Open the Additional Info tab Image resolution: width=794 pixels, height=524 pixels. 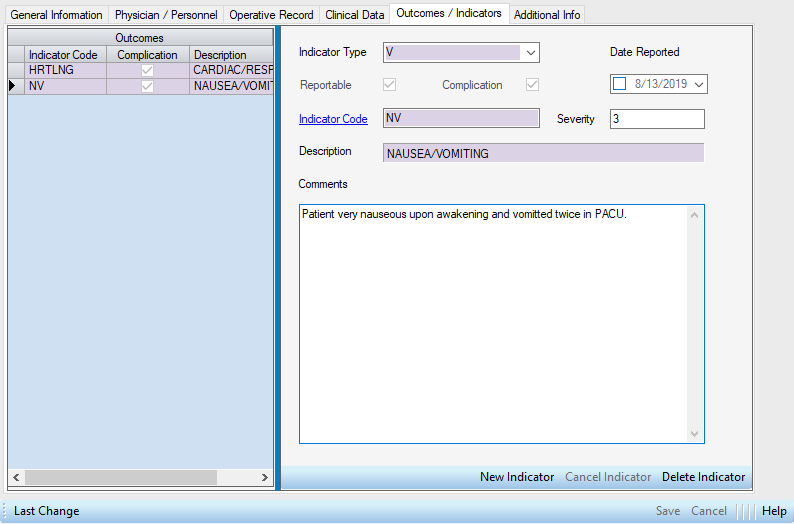click(547, 15)
